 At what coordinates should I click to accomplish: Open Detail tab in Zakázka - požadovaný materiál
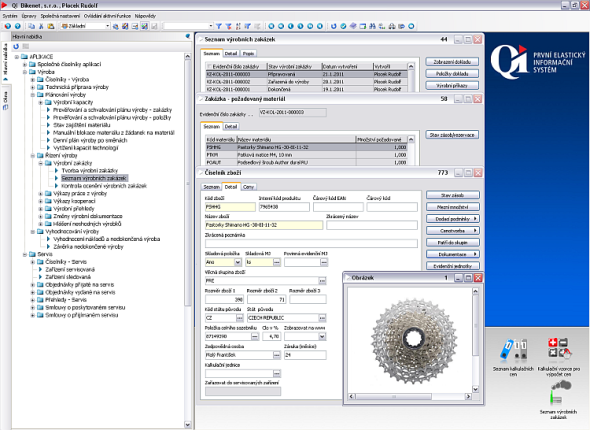click(231, 126)
